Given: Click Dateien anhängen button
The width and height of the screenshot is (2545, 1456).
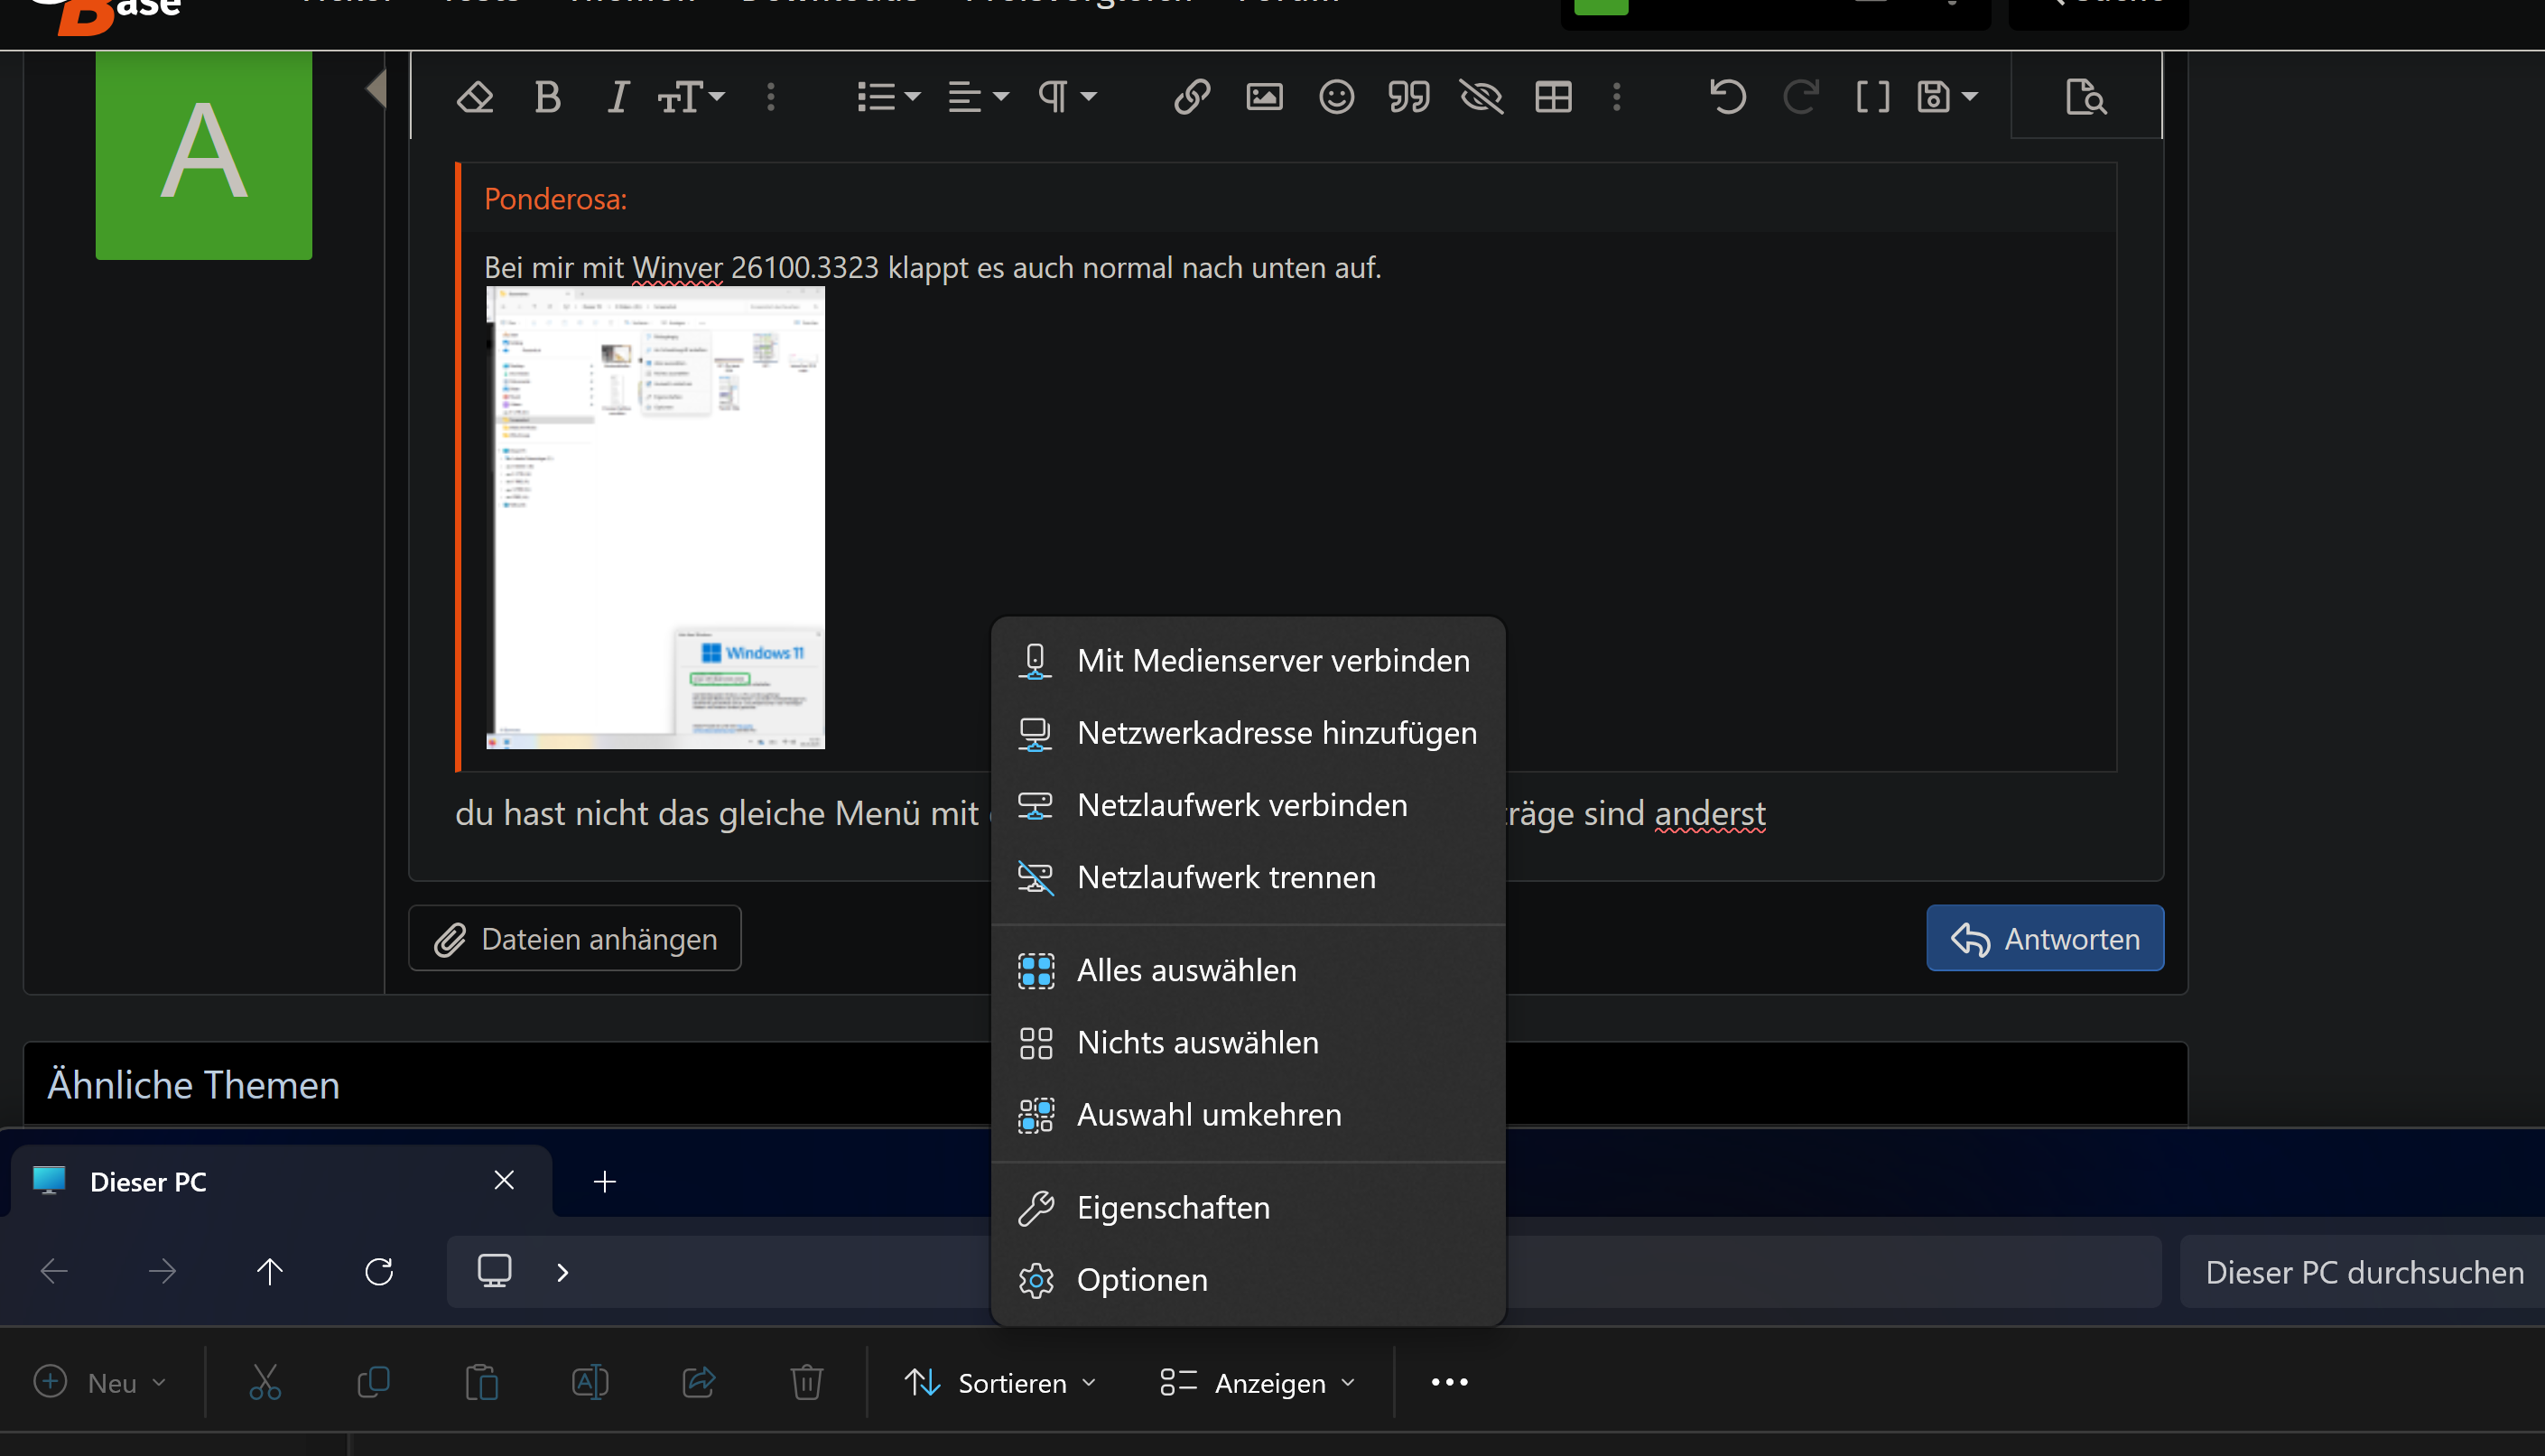Looking at the screenshot, I should (x=575, y=939).
